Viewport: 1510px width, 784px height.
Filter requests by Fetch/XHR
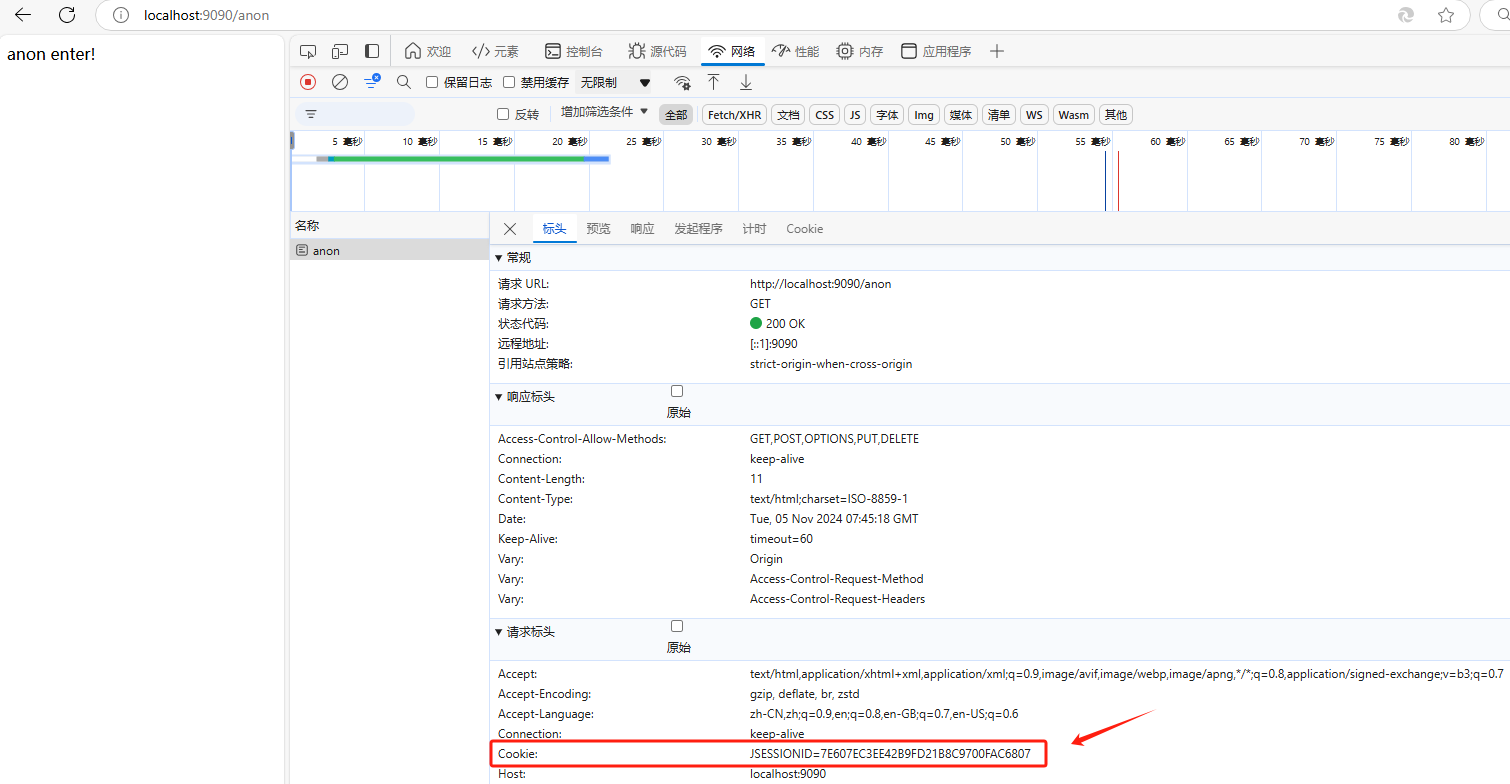734,115
